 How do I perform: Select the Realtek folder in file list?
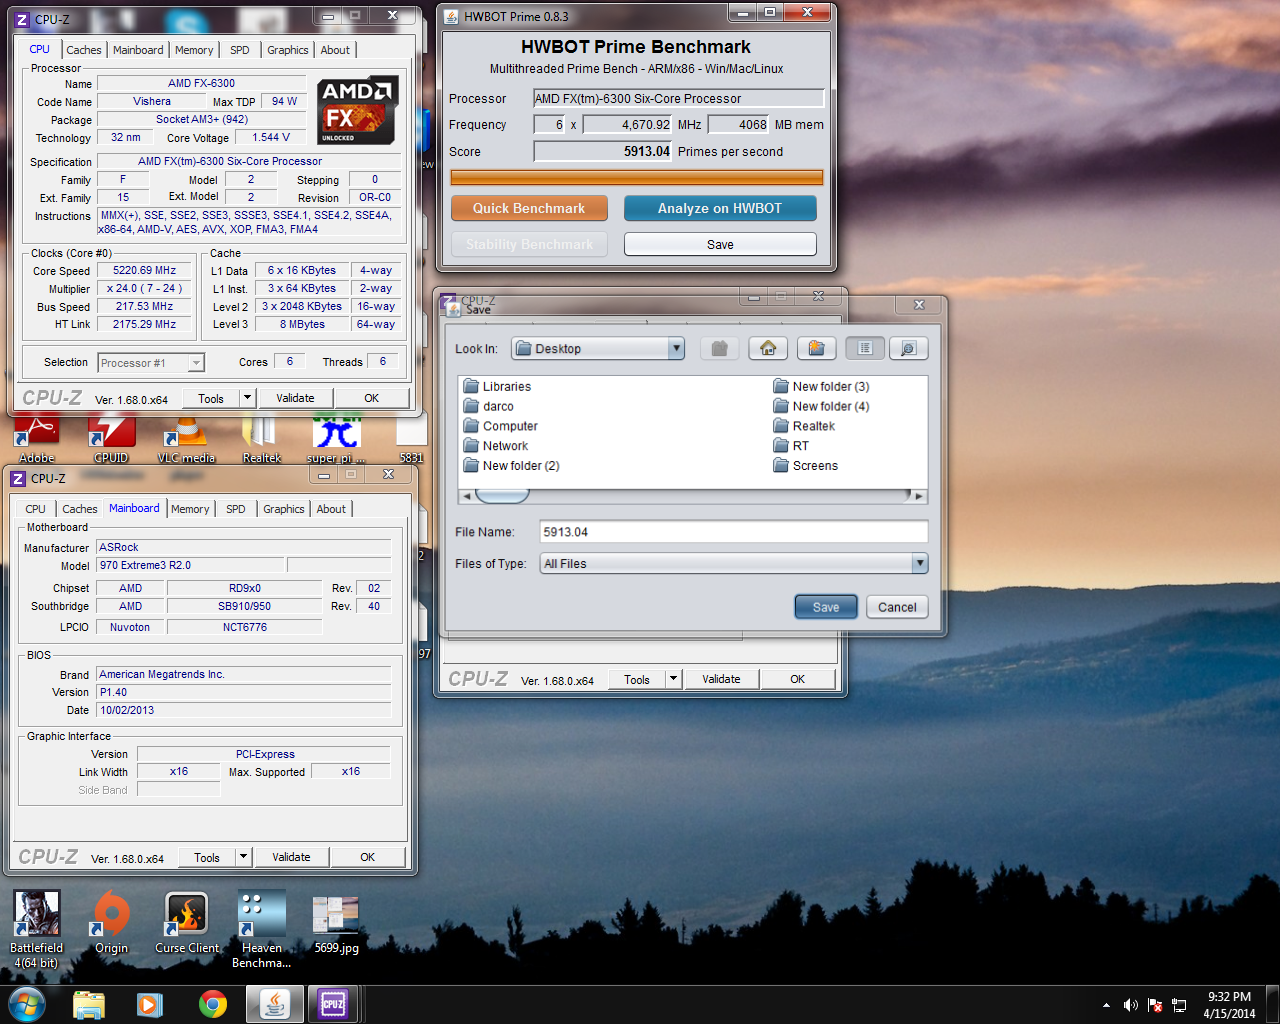pos(804,426)
